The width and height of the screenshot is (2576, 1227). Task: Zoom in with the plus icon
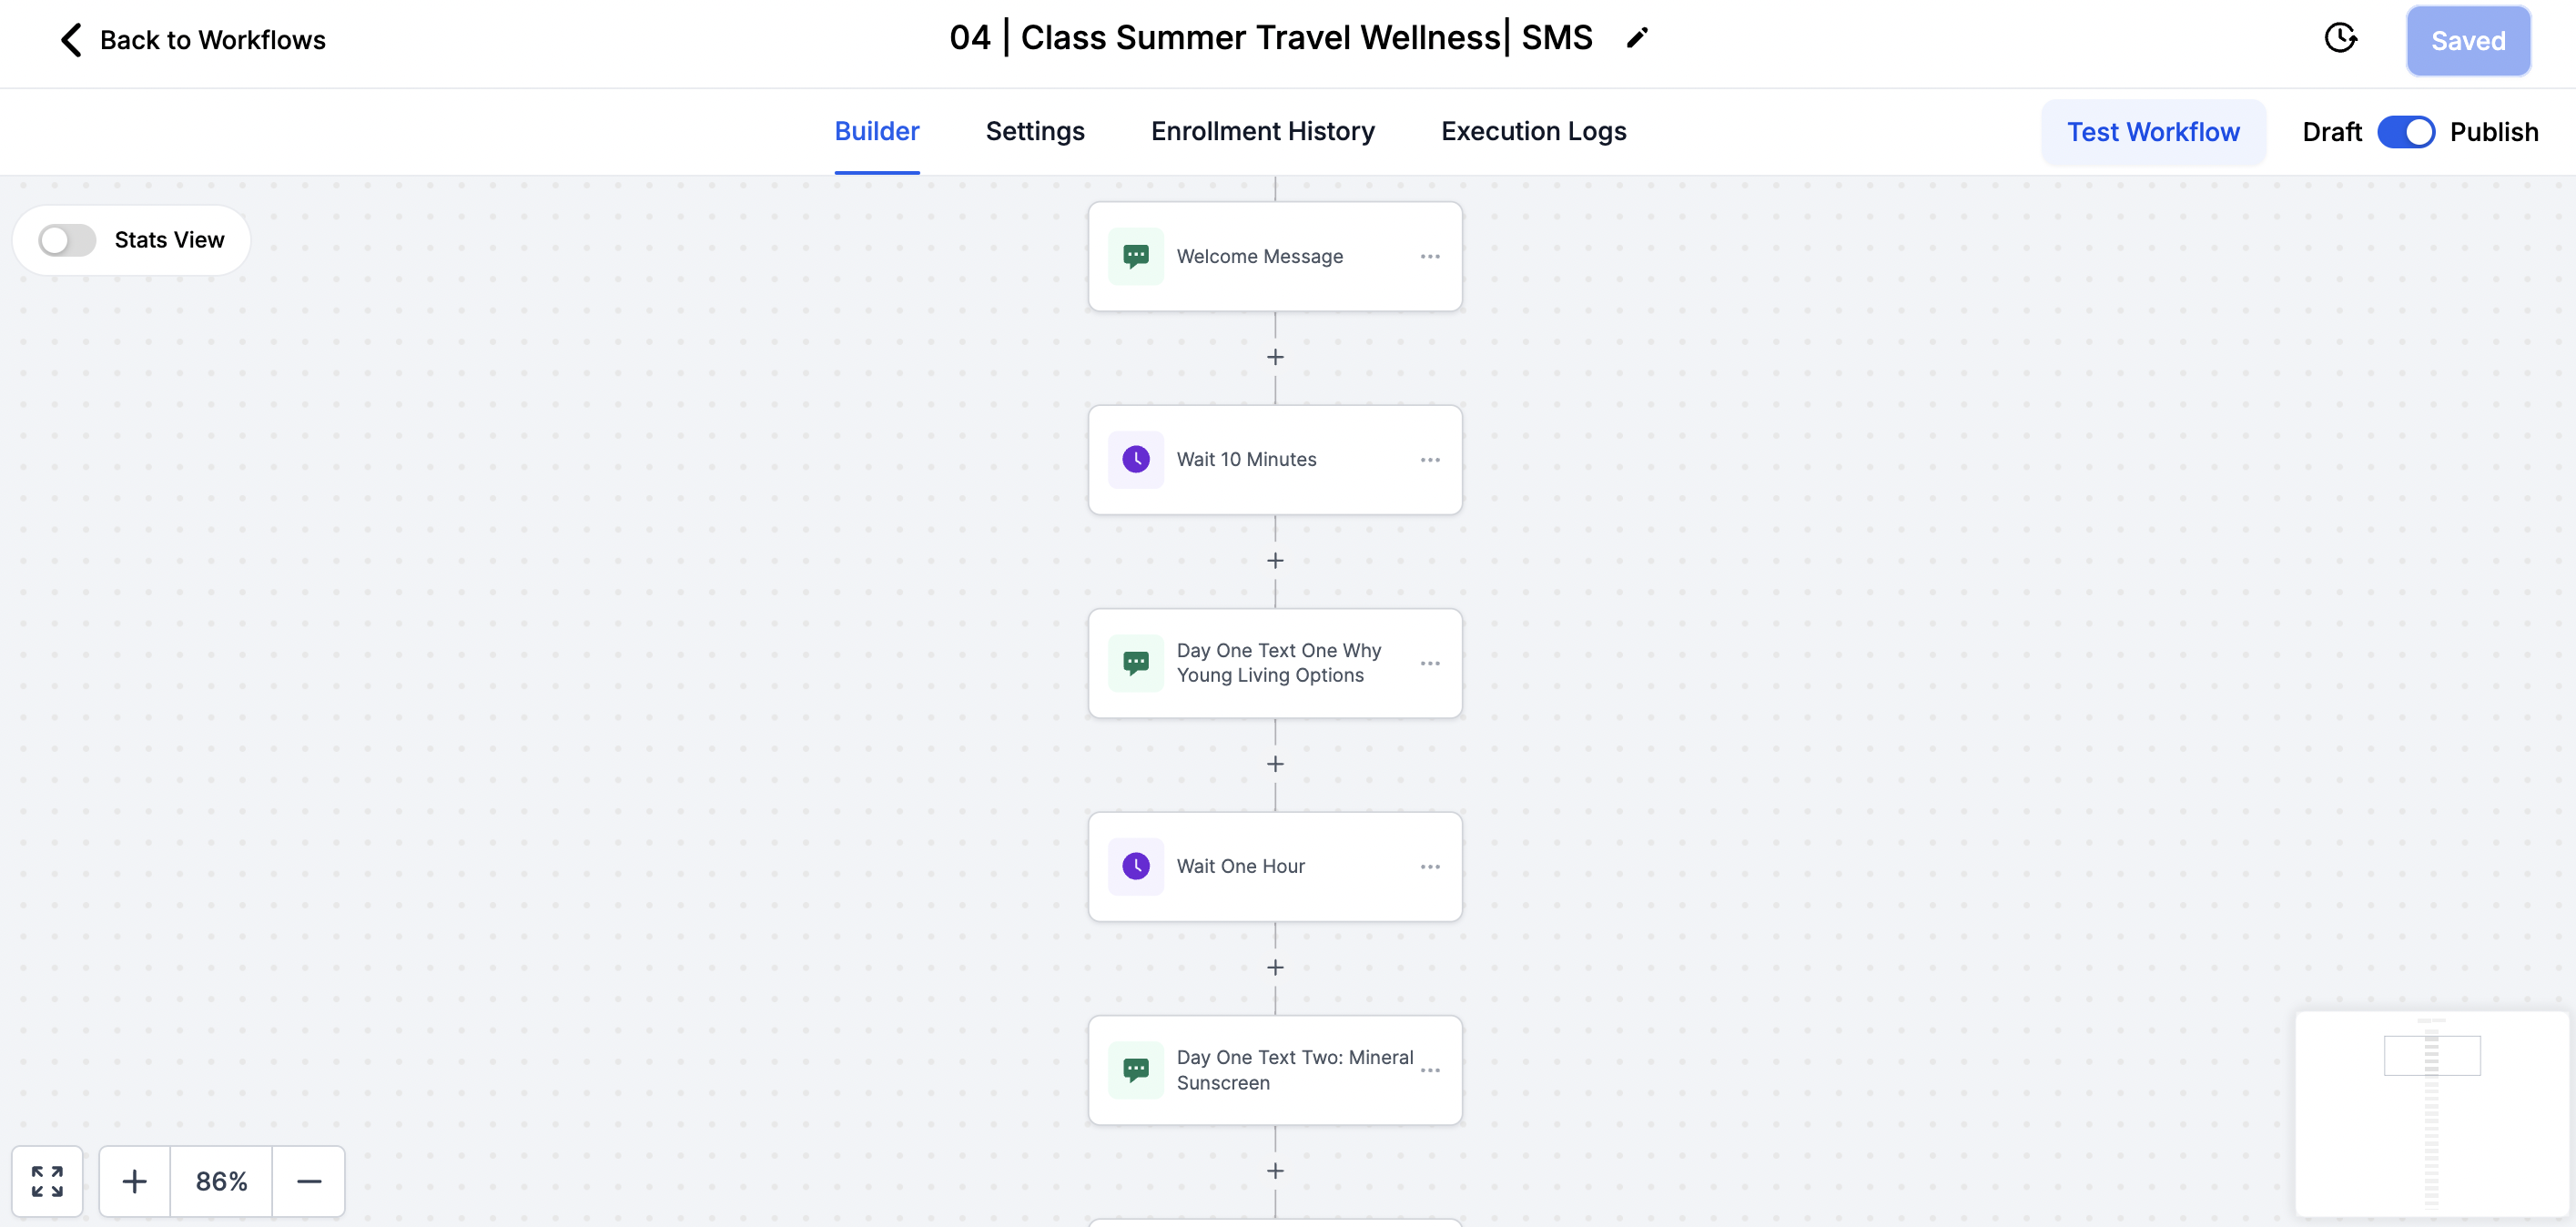[x=134, y=1181]
